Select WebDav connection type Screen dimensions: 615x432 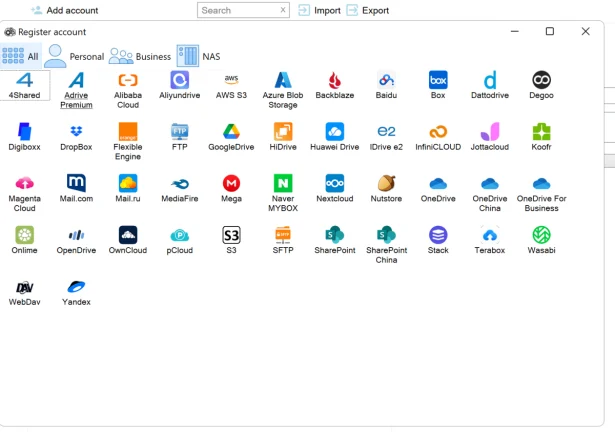[x=24, y=292]
